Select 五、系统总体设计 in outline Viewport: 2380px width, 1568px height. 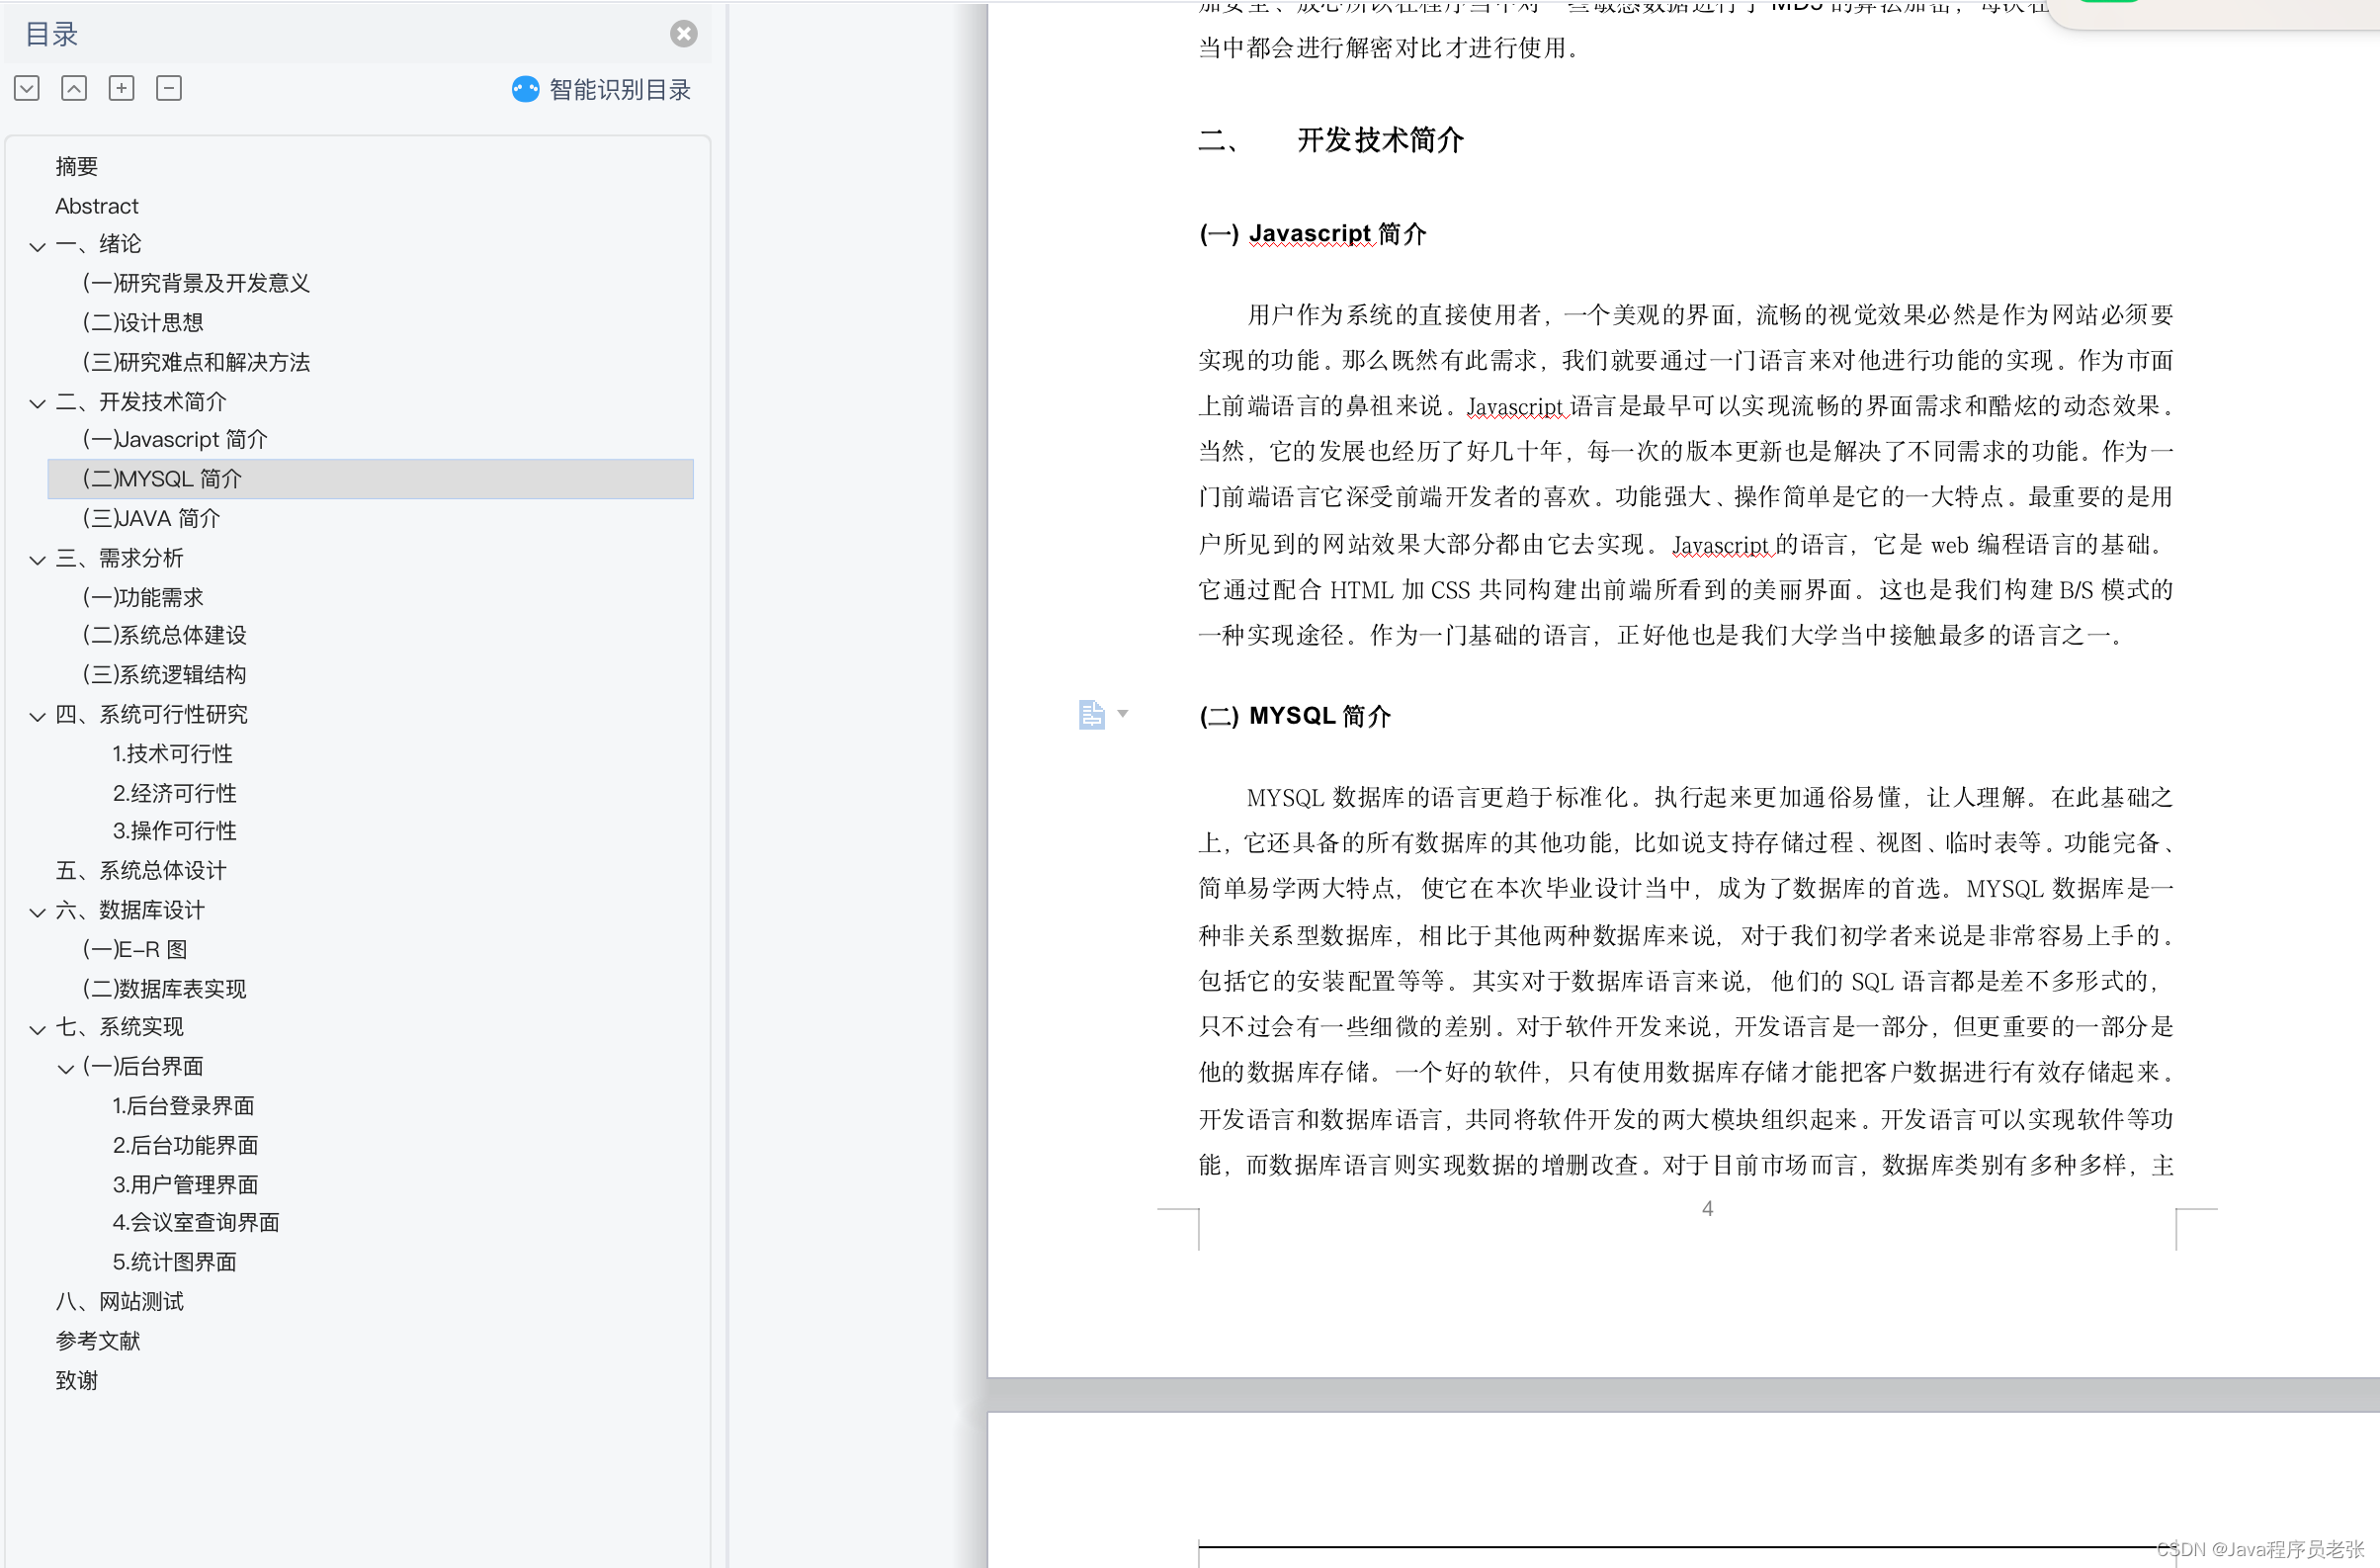pos(141,870)
